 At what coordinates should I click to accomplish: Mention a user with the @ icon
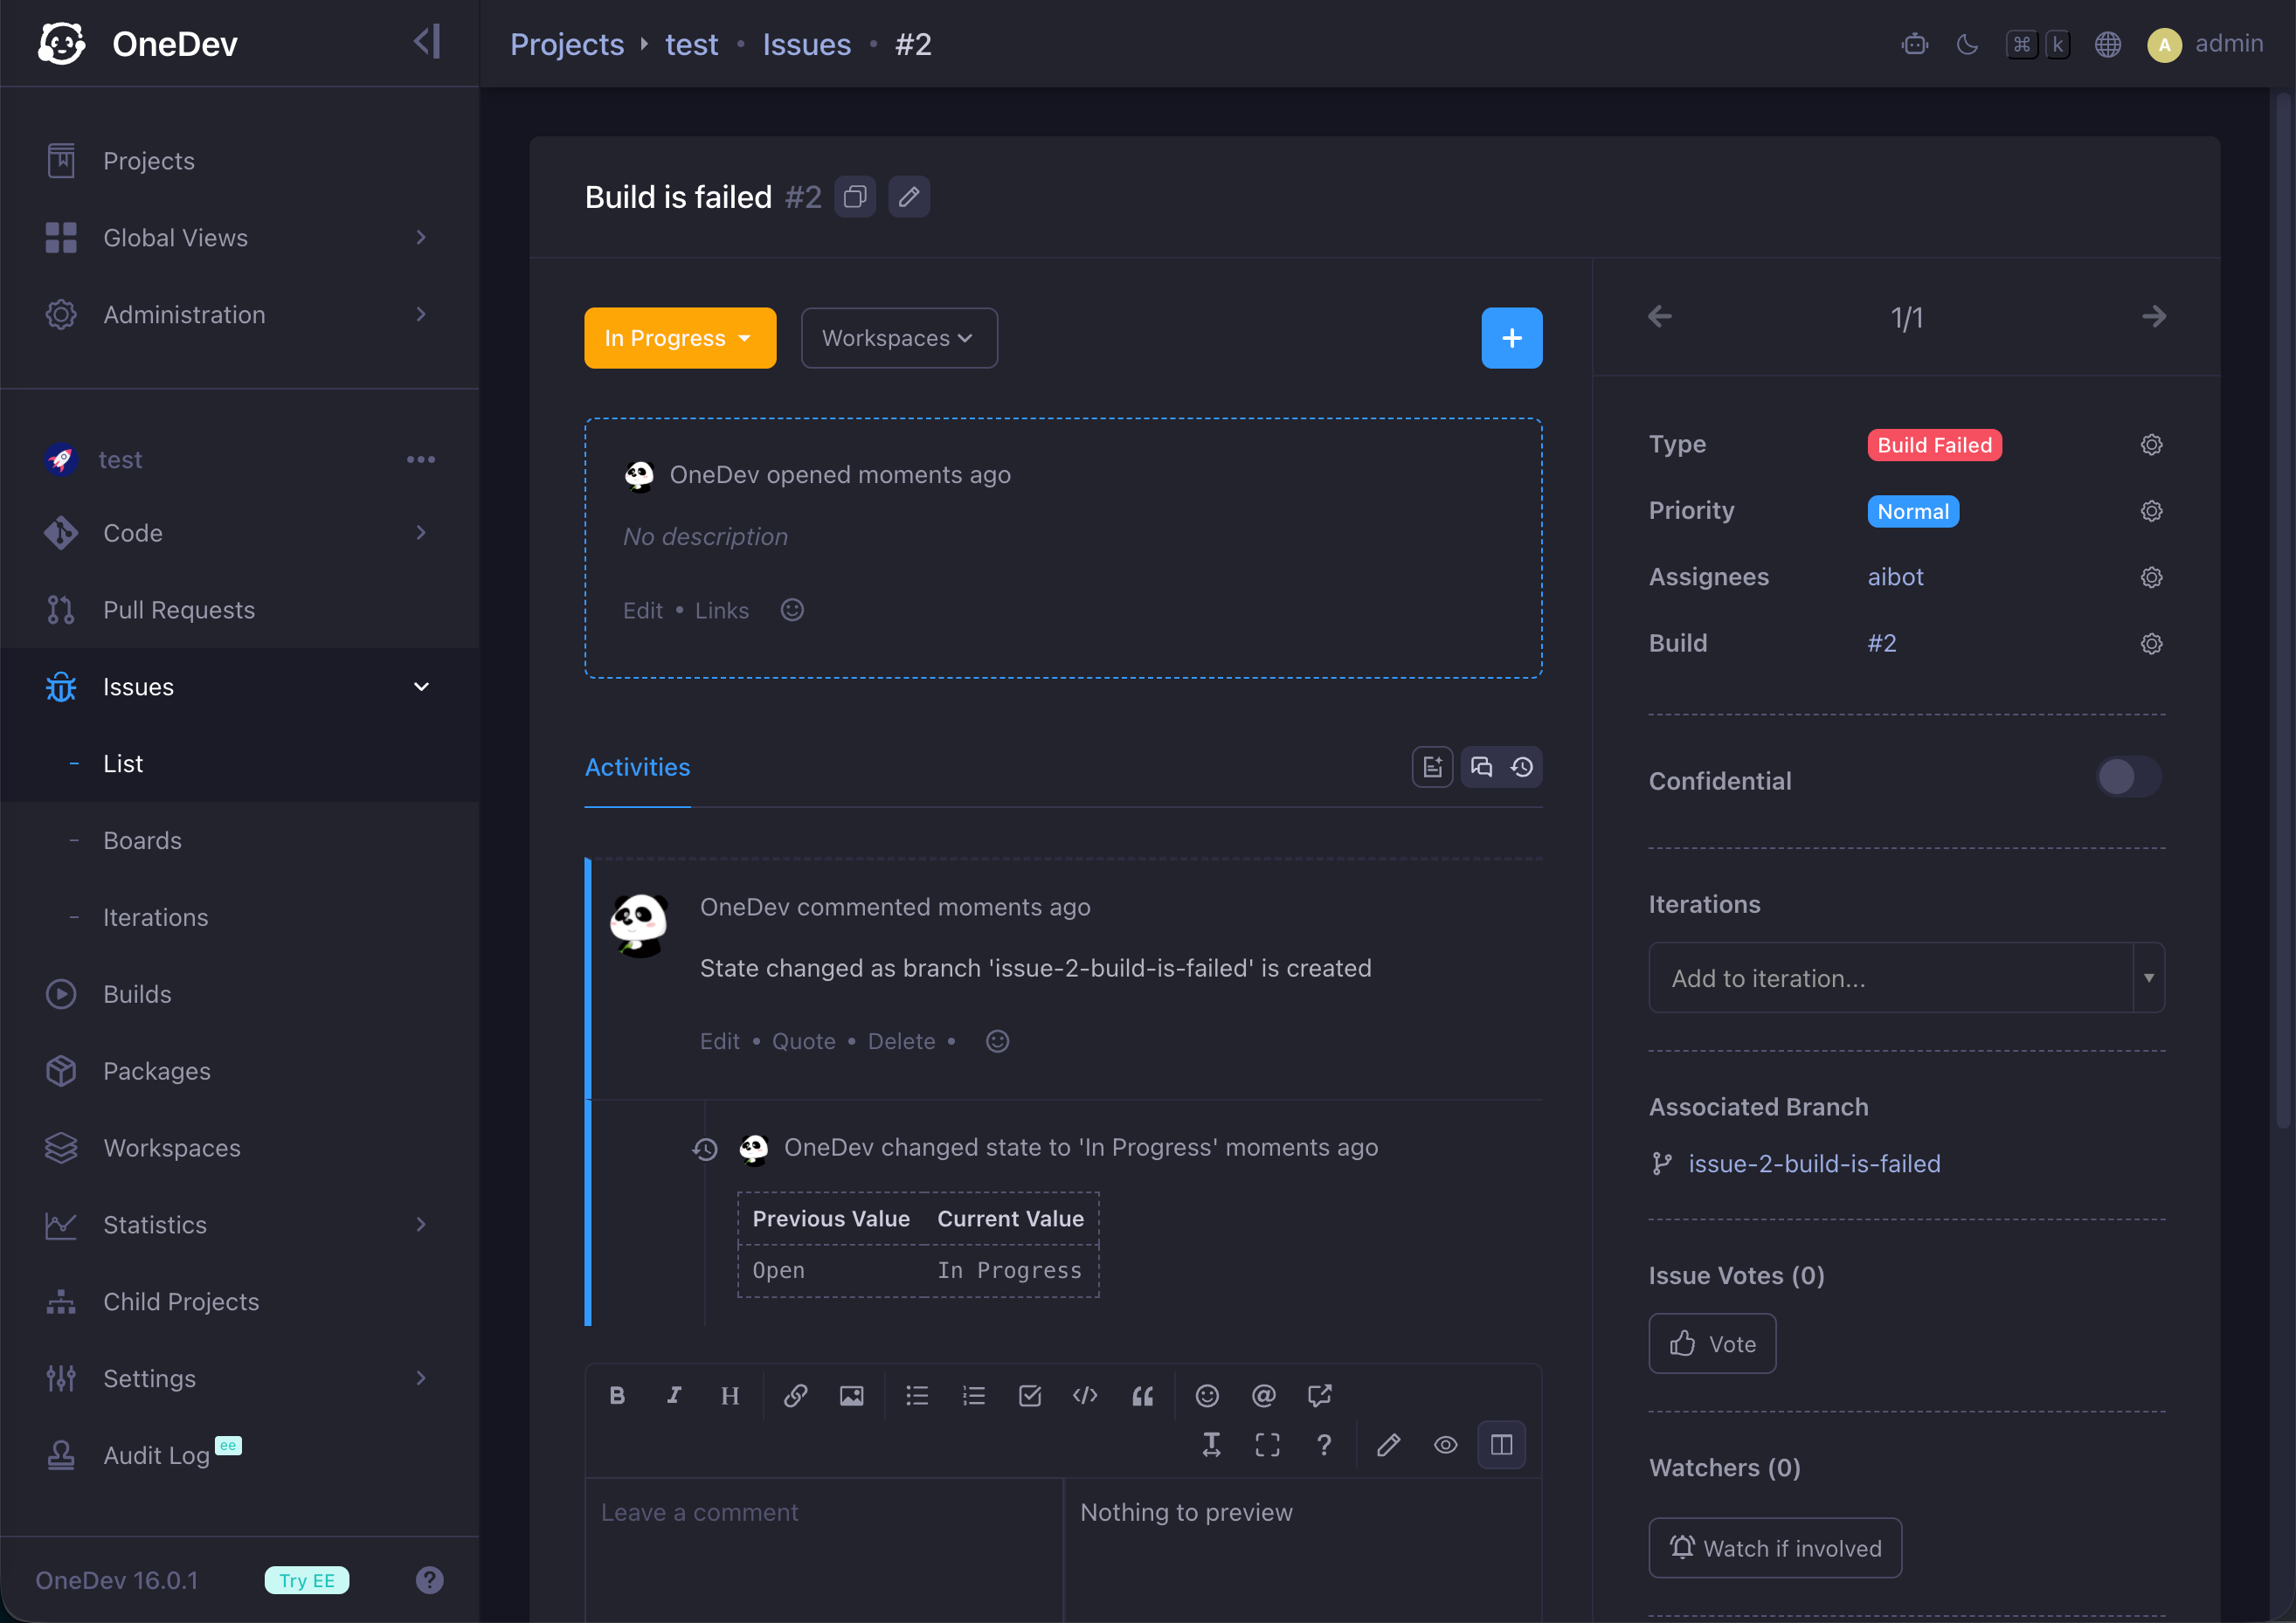[1263, 1395]
